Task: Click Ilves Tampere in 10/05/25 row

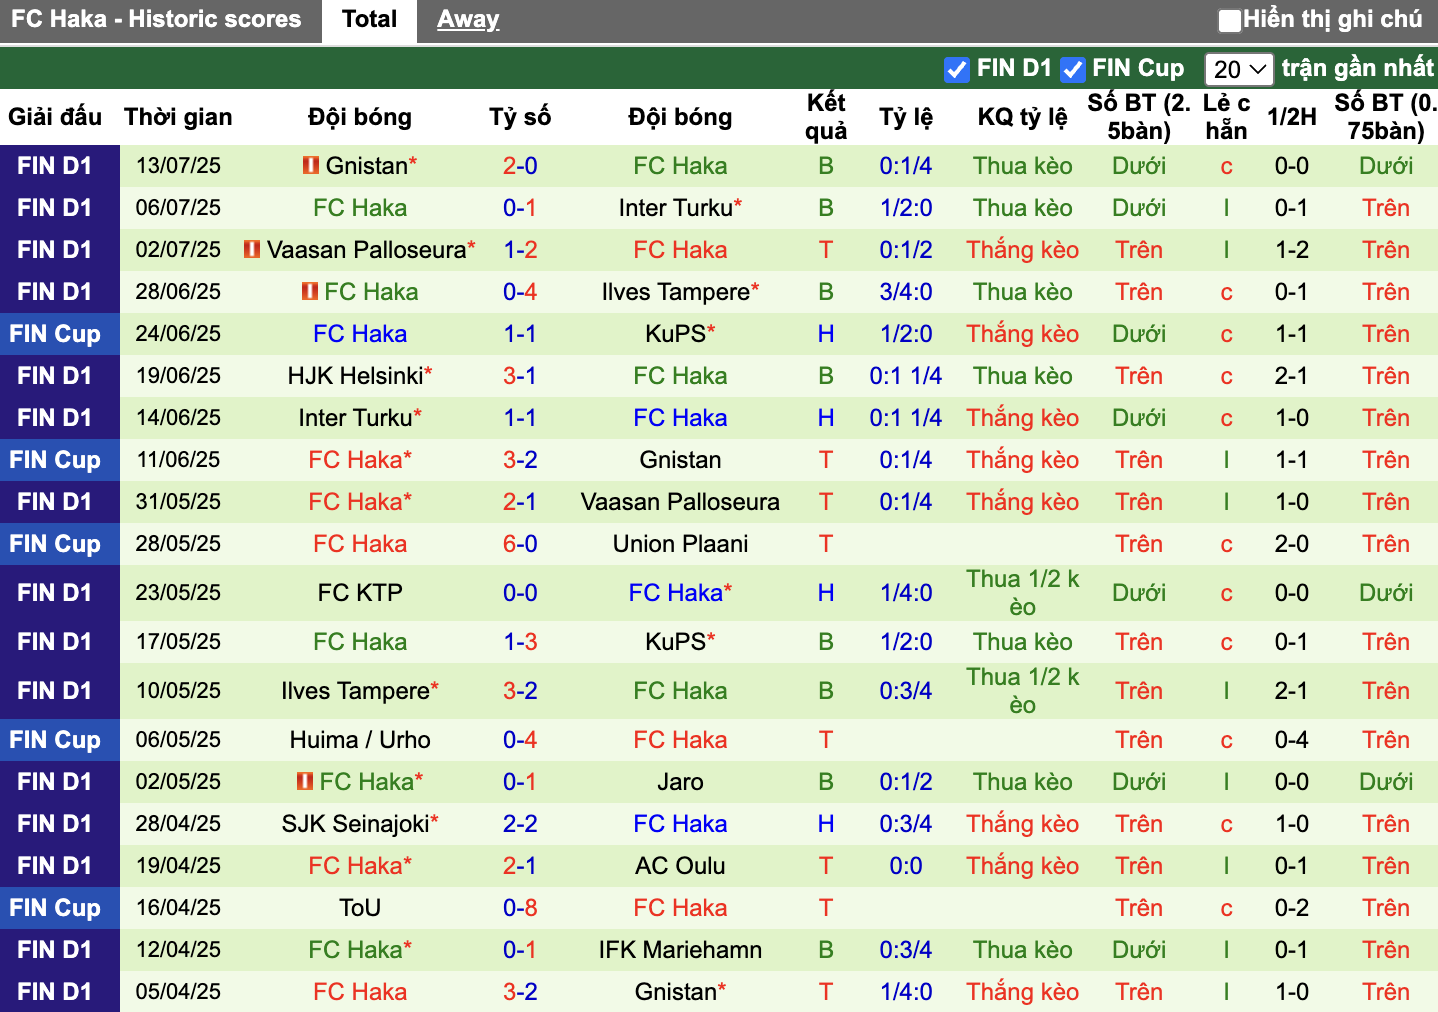Action: [355, 691]
